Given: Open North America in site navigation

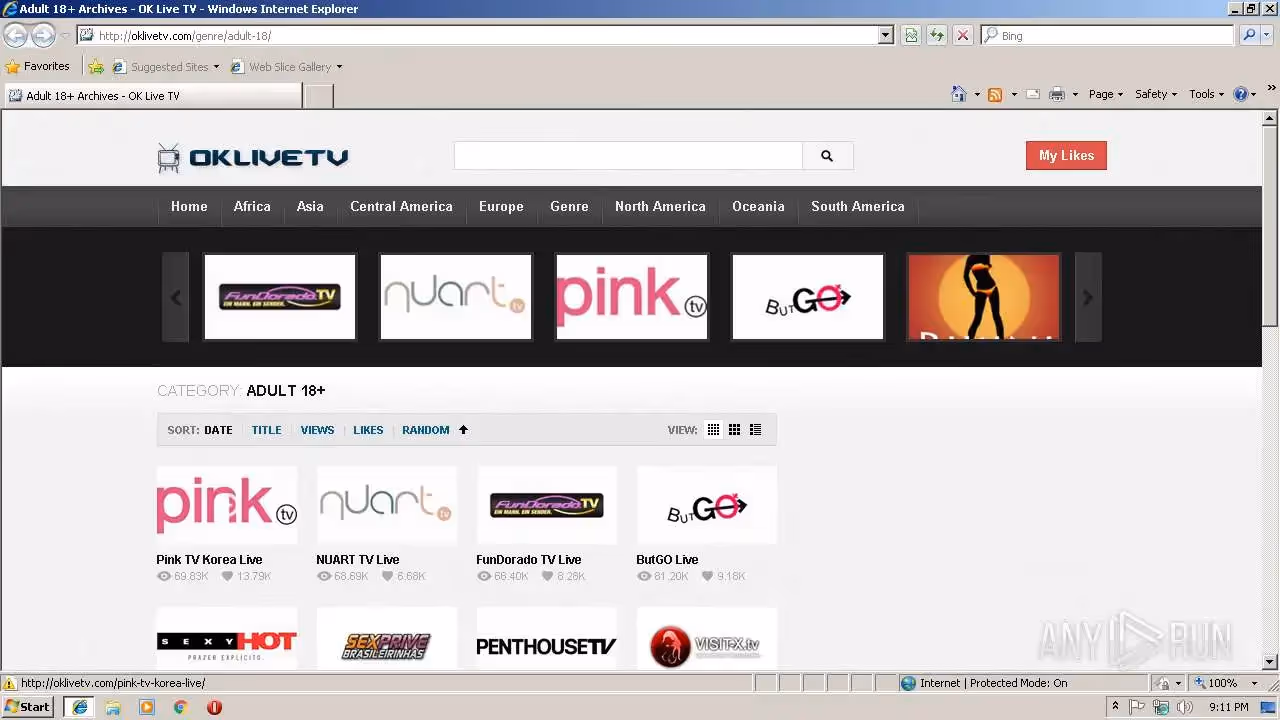Looking at the screenshot, I should coord(660,206).
